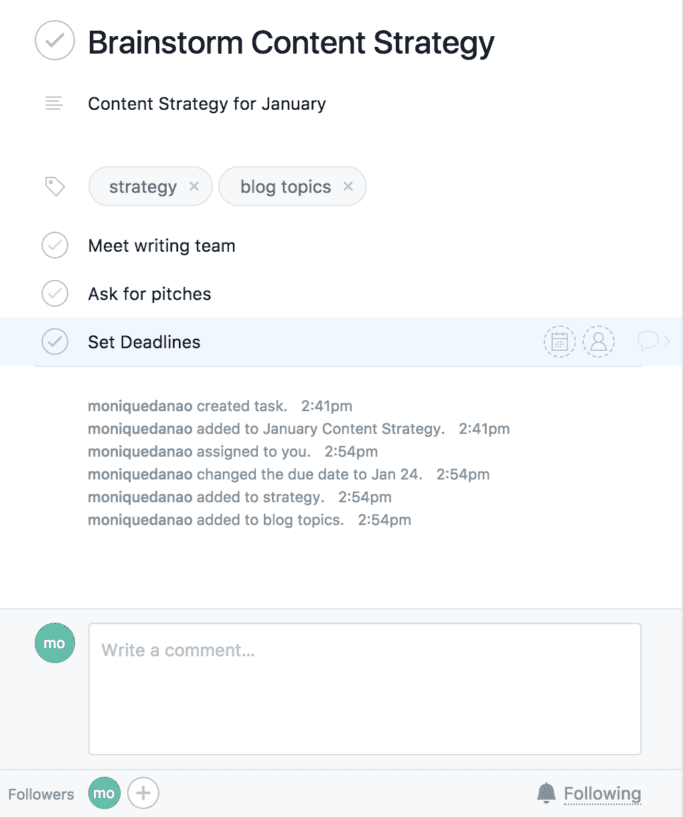Mark Brainstorm Content Strategy as complete

coord(55,41)
